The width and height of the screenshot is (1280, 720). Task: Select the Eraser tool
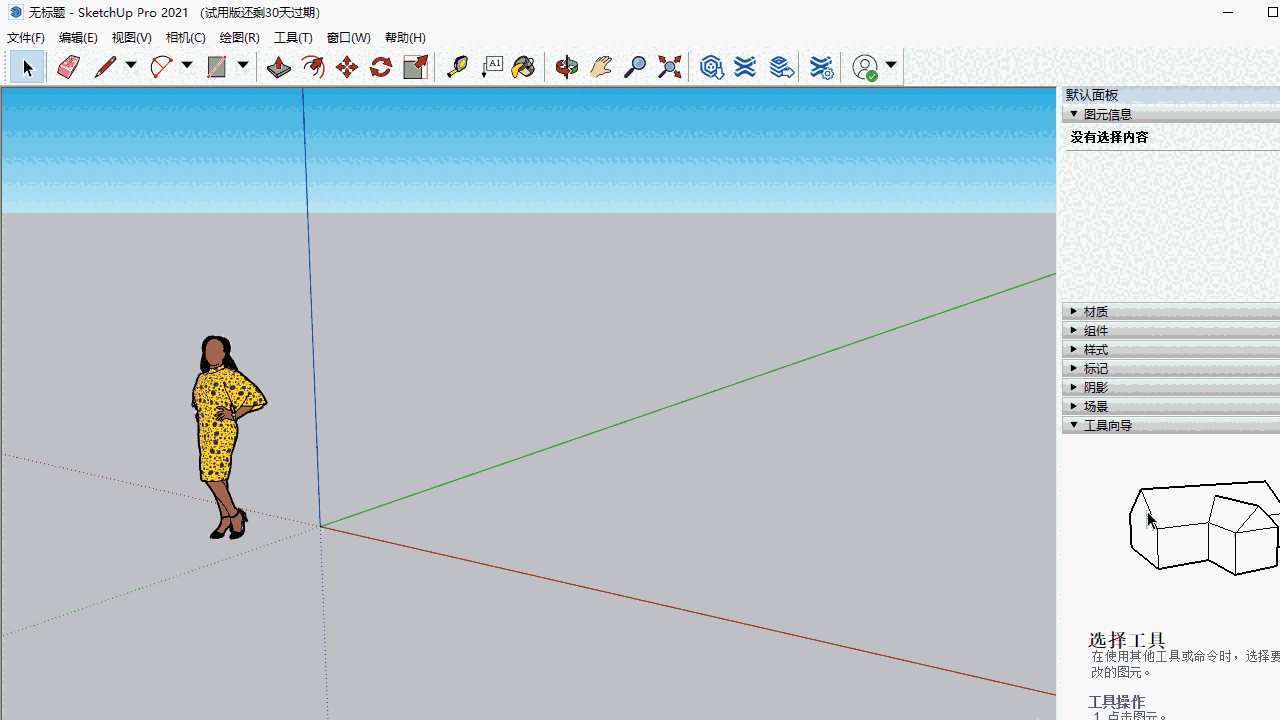[68, 67]
